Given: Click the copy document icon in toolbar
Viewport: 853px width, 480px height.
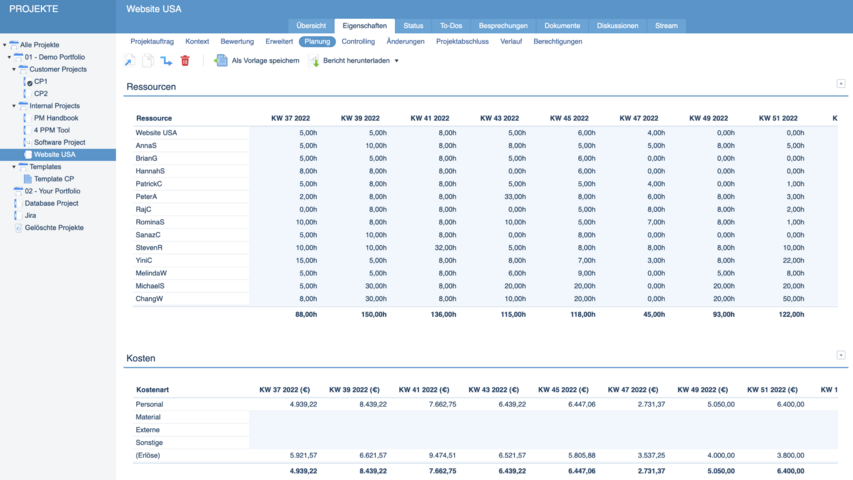Looking at the screenshot, I should [148, 61].
